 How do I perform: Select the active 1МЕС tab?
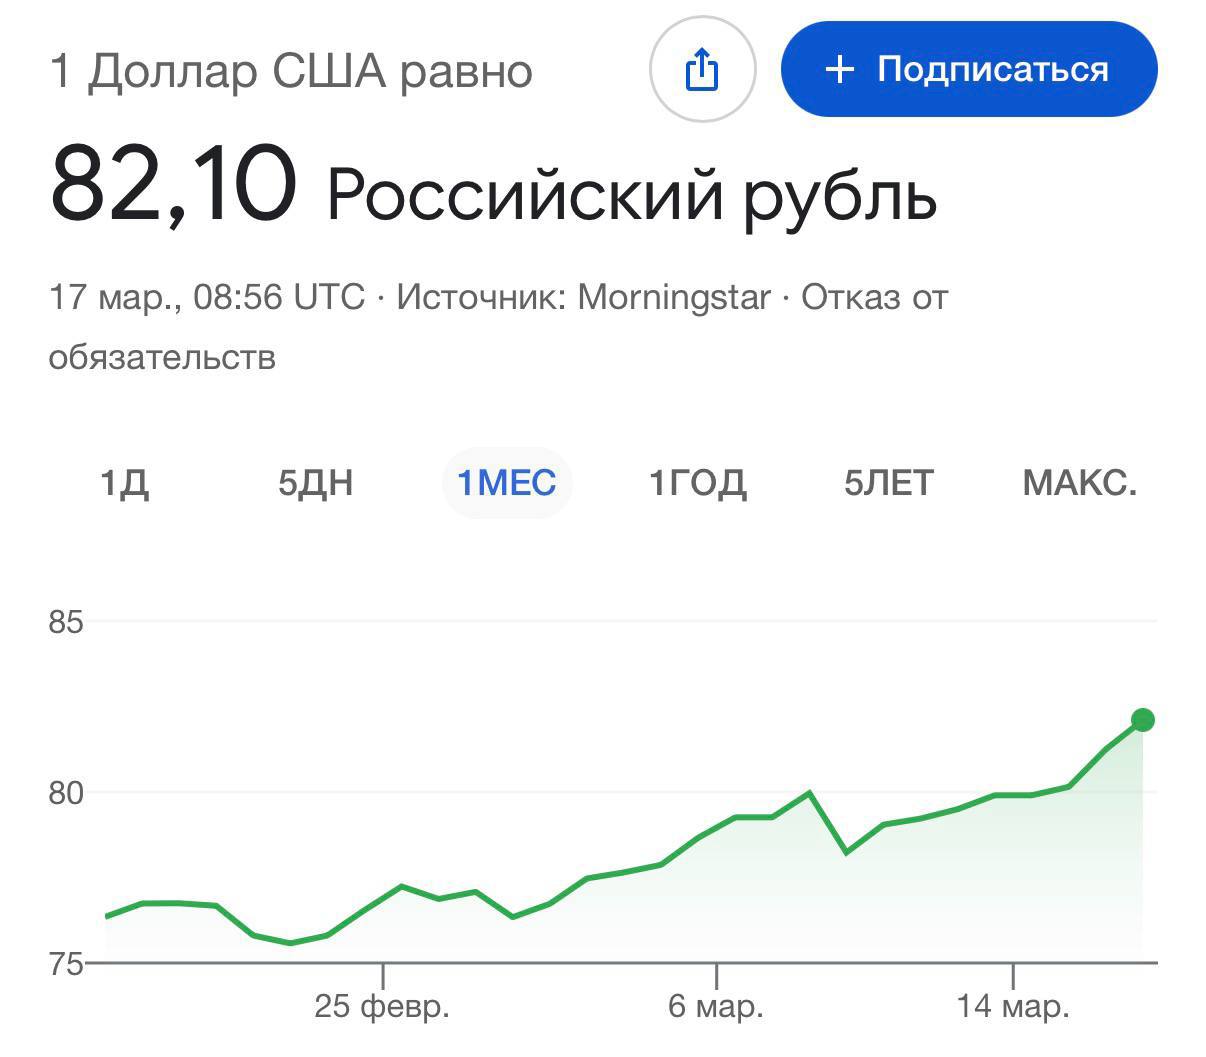[506, 483]
